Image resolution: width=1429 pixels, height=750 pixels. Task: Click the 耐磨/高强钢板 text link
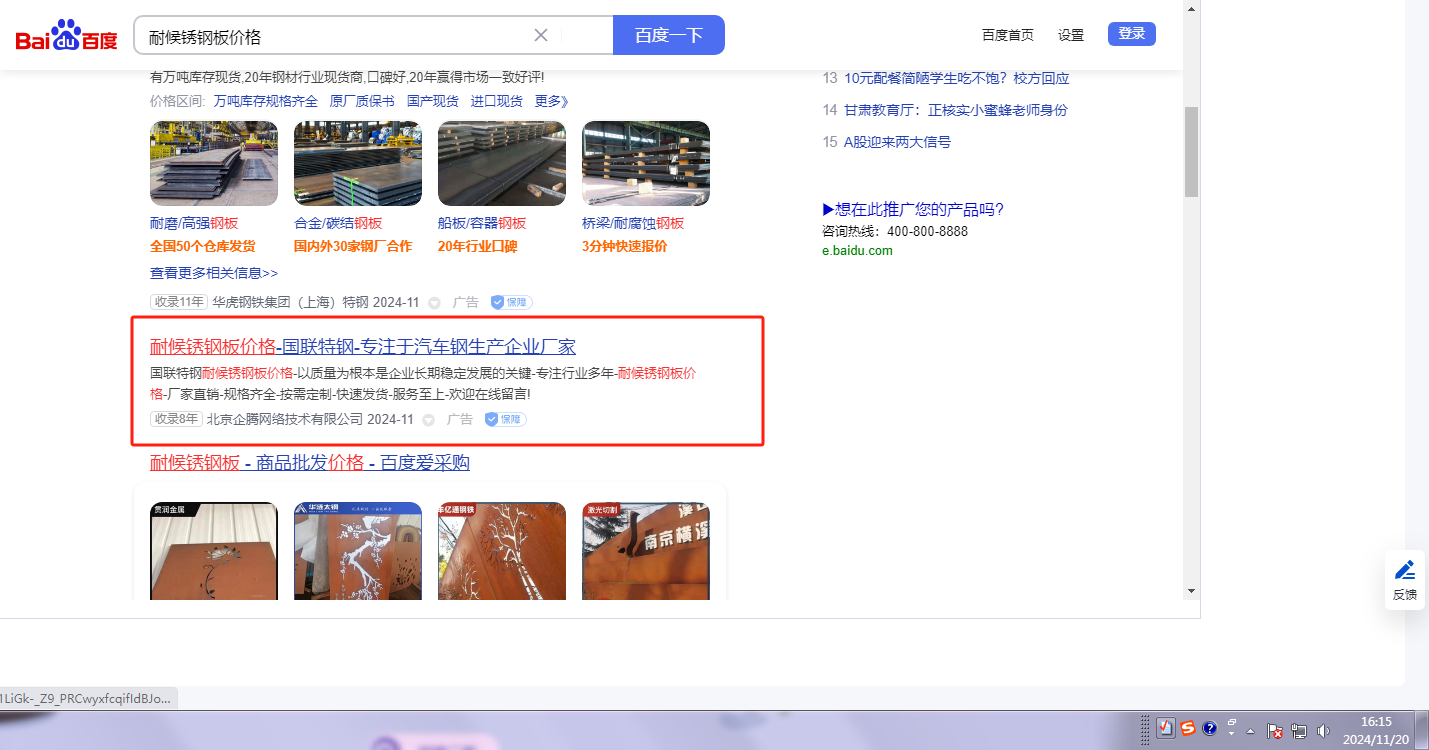point(194,223)
